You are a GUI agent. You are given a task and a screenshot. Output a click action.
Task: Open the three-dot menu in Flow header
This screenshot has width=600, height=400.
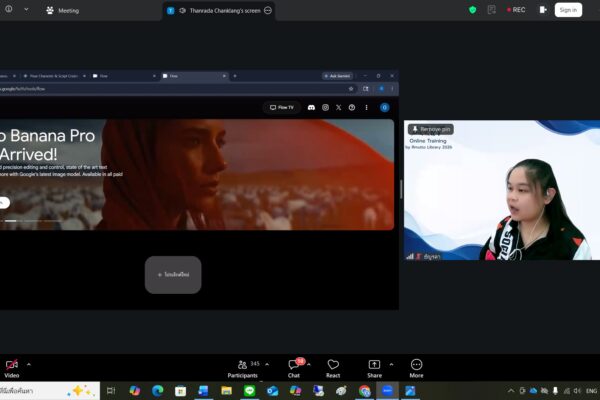click(366, 108)
